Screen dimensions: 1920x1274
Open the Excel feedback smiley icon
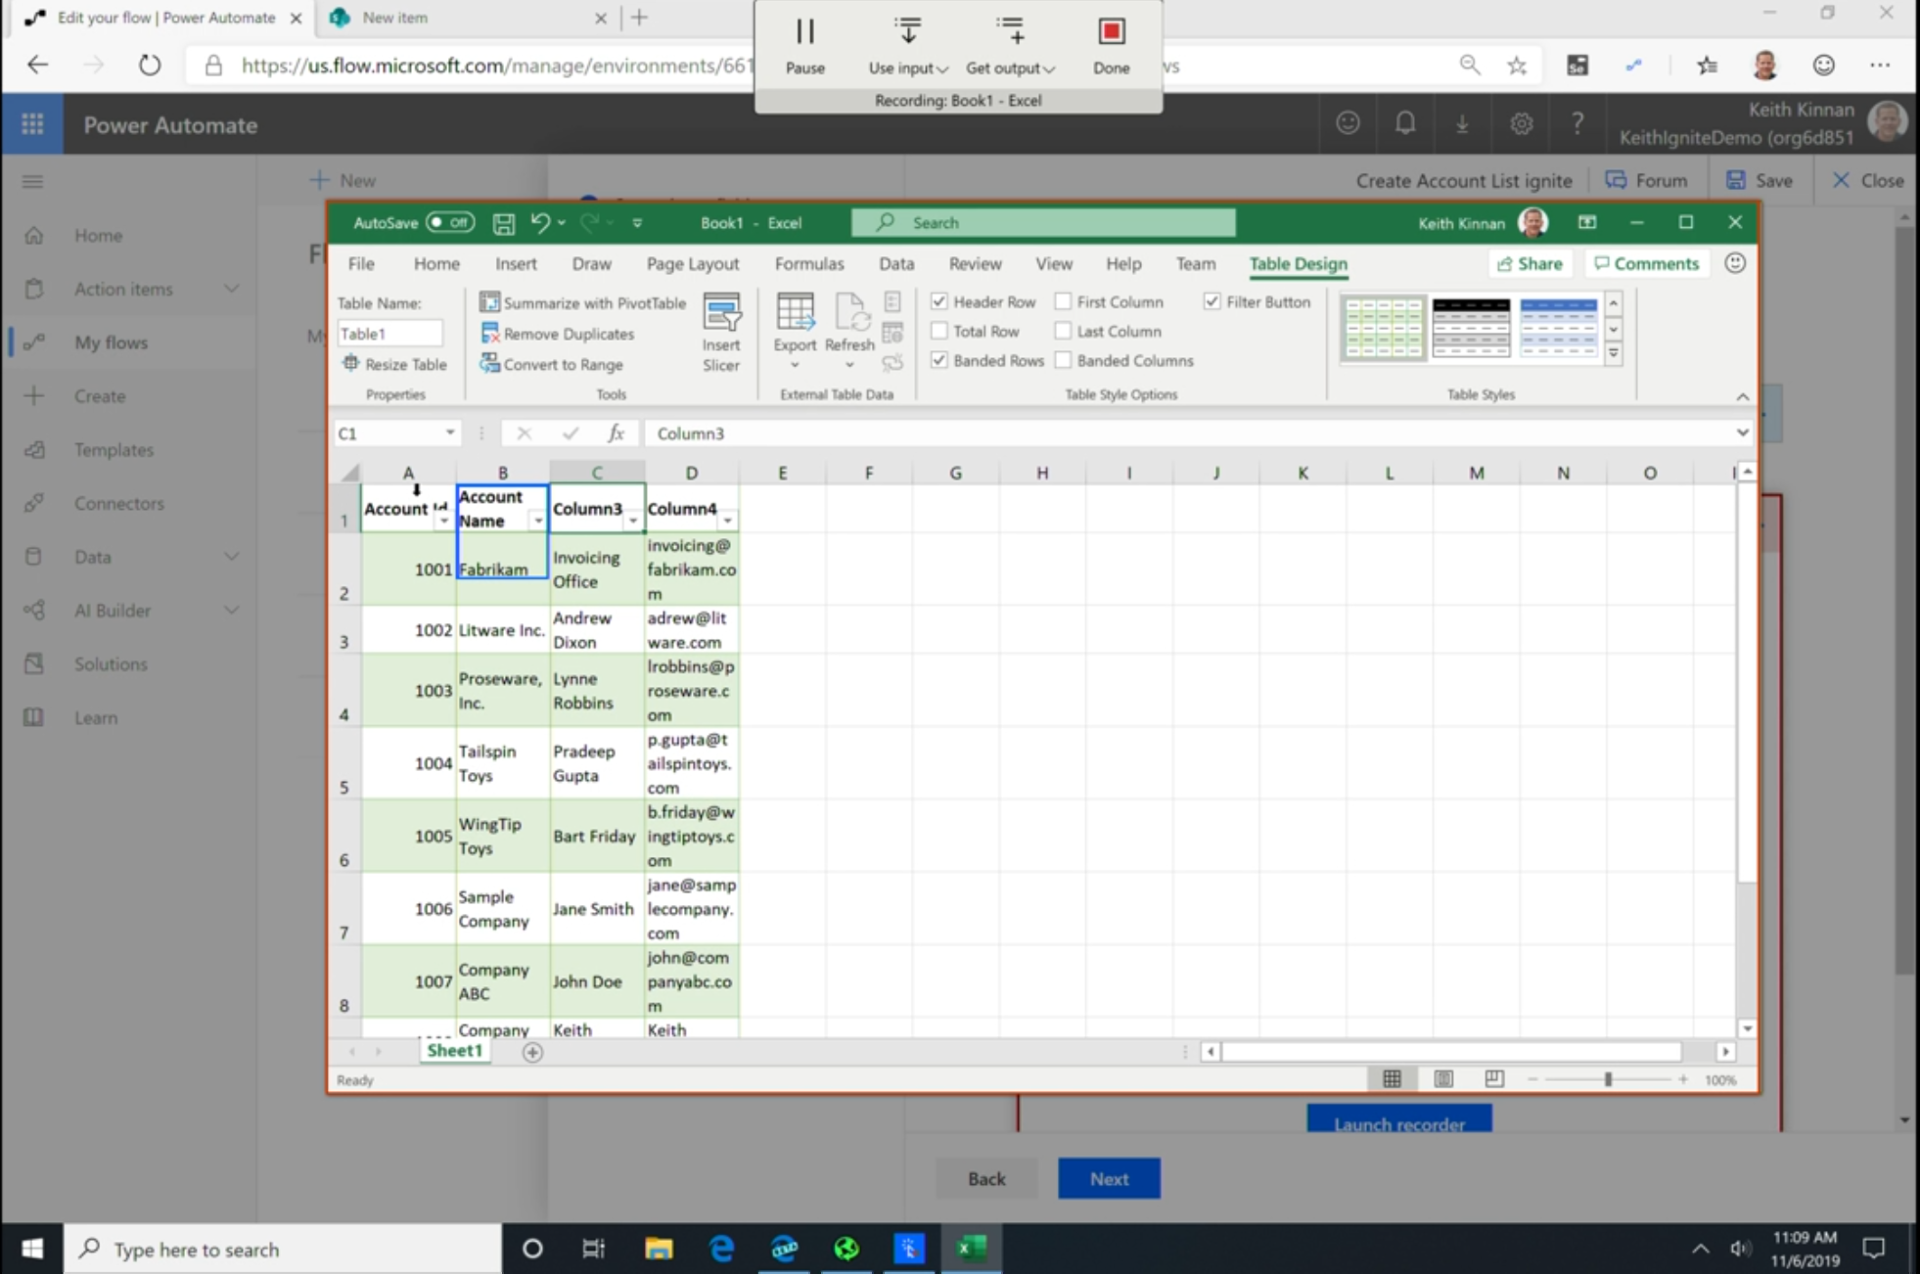(1735, 263)
